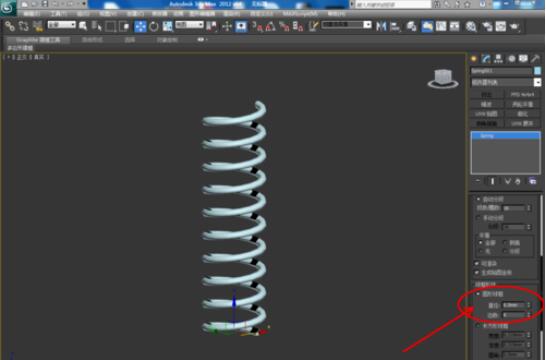Click the Pin Stack icon below modifier stack
Viewport: 546px width, 360px height.
click(478, 181)
